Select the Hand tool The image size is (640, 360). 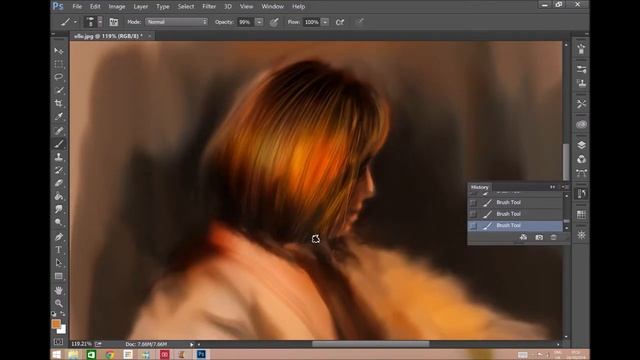[59, 290]
